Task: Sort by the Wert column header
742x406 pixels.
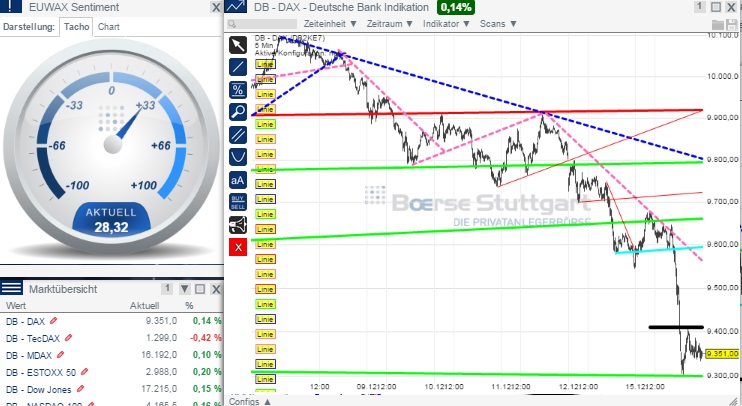Action: (16, 306)
